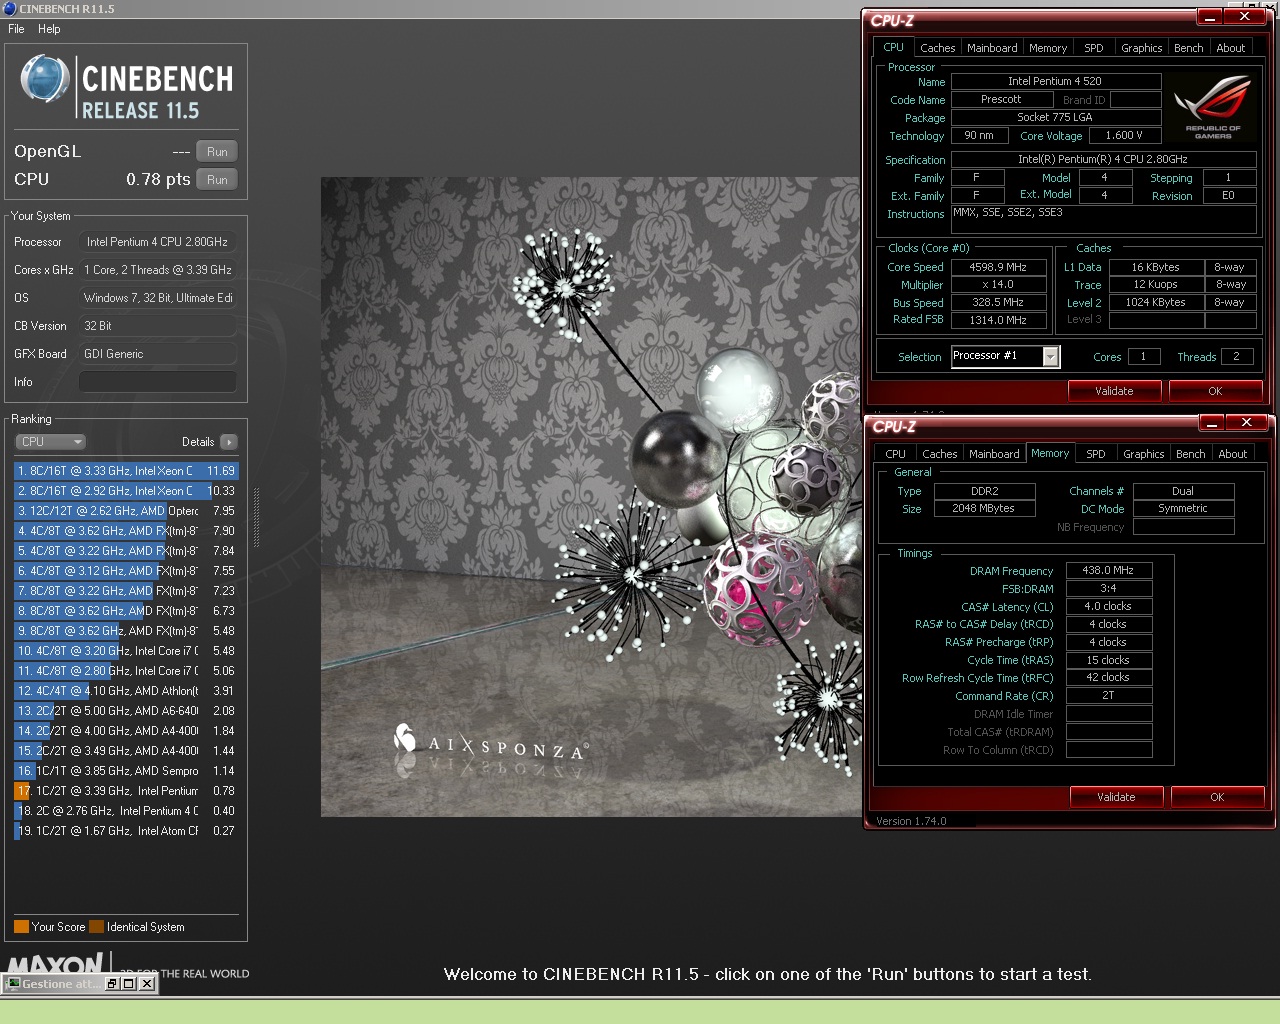Close the minimized Gestione att... window
1280x1024 pixels.
coord(147,984)
